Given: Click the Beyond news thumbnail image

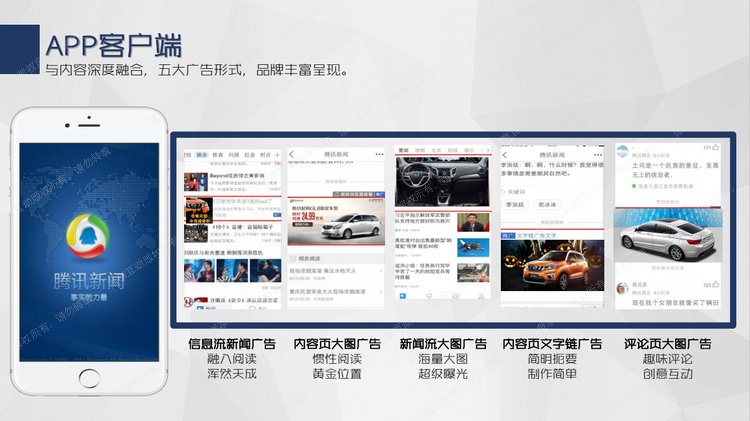Looking at the screenshot, I should pos(196,182).
